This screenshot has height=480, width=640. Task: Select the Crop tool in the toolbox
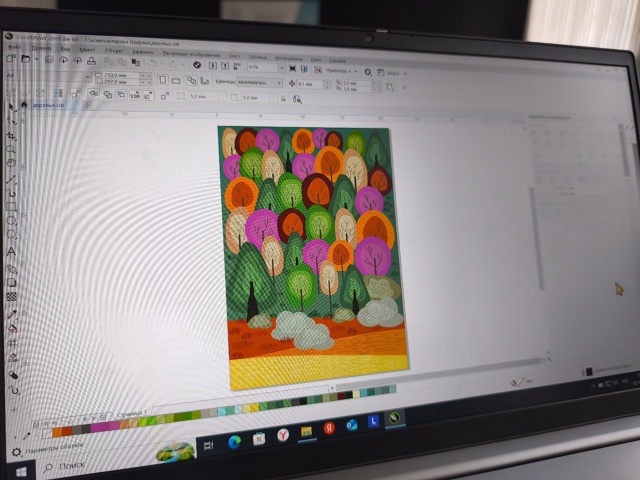point(11,135)
